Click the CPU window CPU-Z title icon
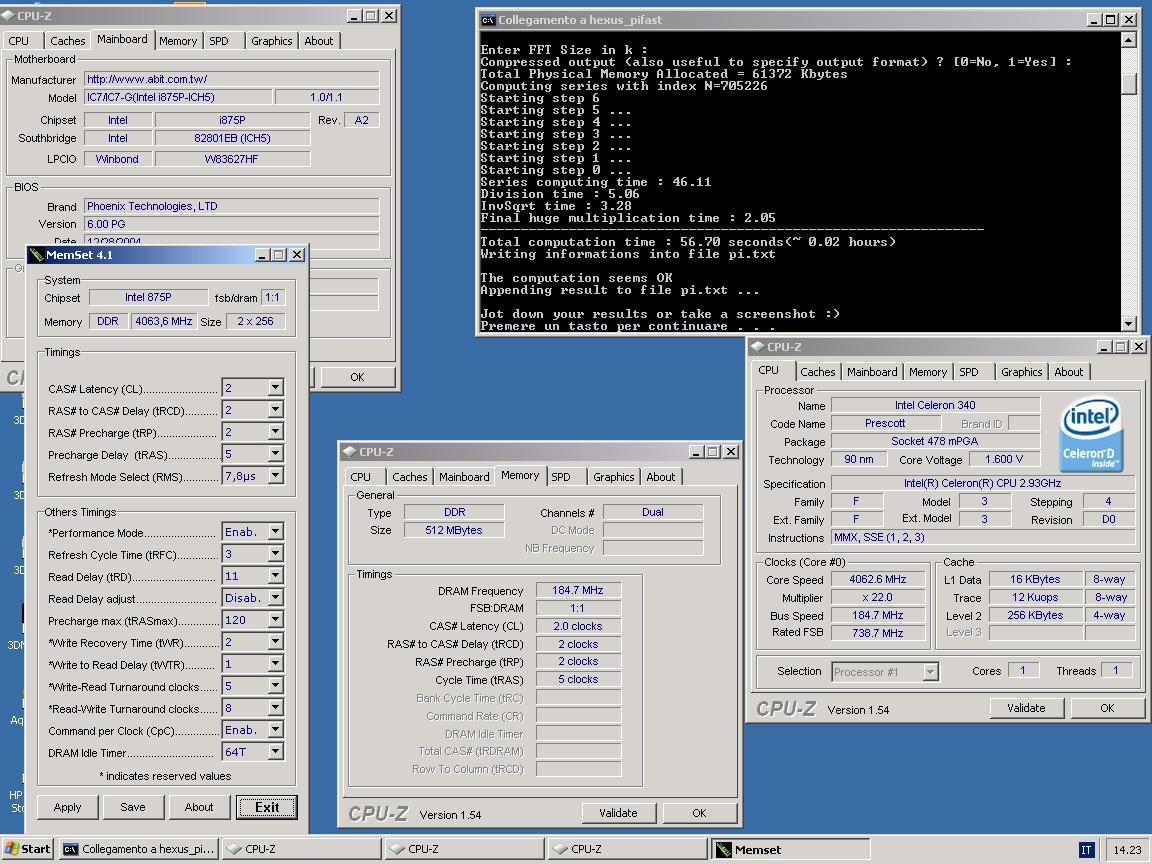1152x864 pixels. point(757,347)
